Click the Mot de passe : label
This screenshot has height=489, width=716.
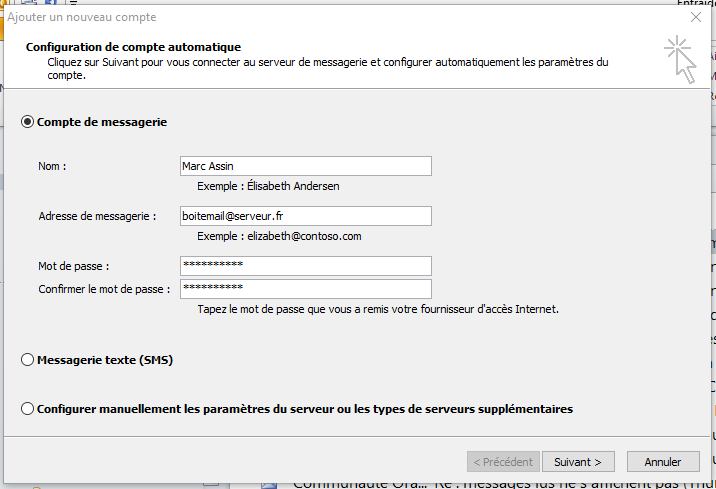pos(74,266)
